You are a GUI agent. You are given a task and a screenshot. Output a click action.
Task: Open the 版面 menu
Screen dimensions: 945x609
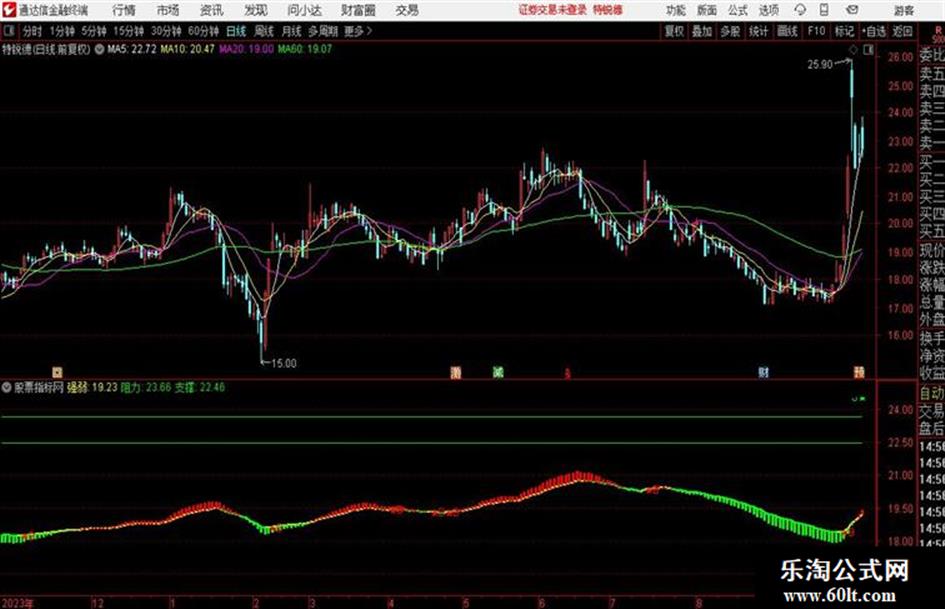tap(707, 10)
